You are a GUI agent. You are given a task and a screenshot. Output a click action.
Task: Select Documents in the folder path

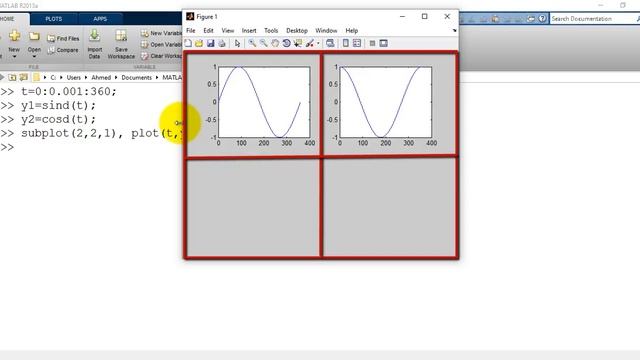(x=136, y=78)
